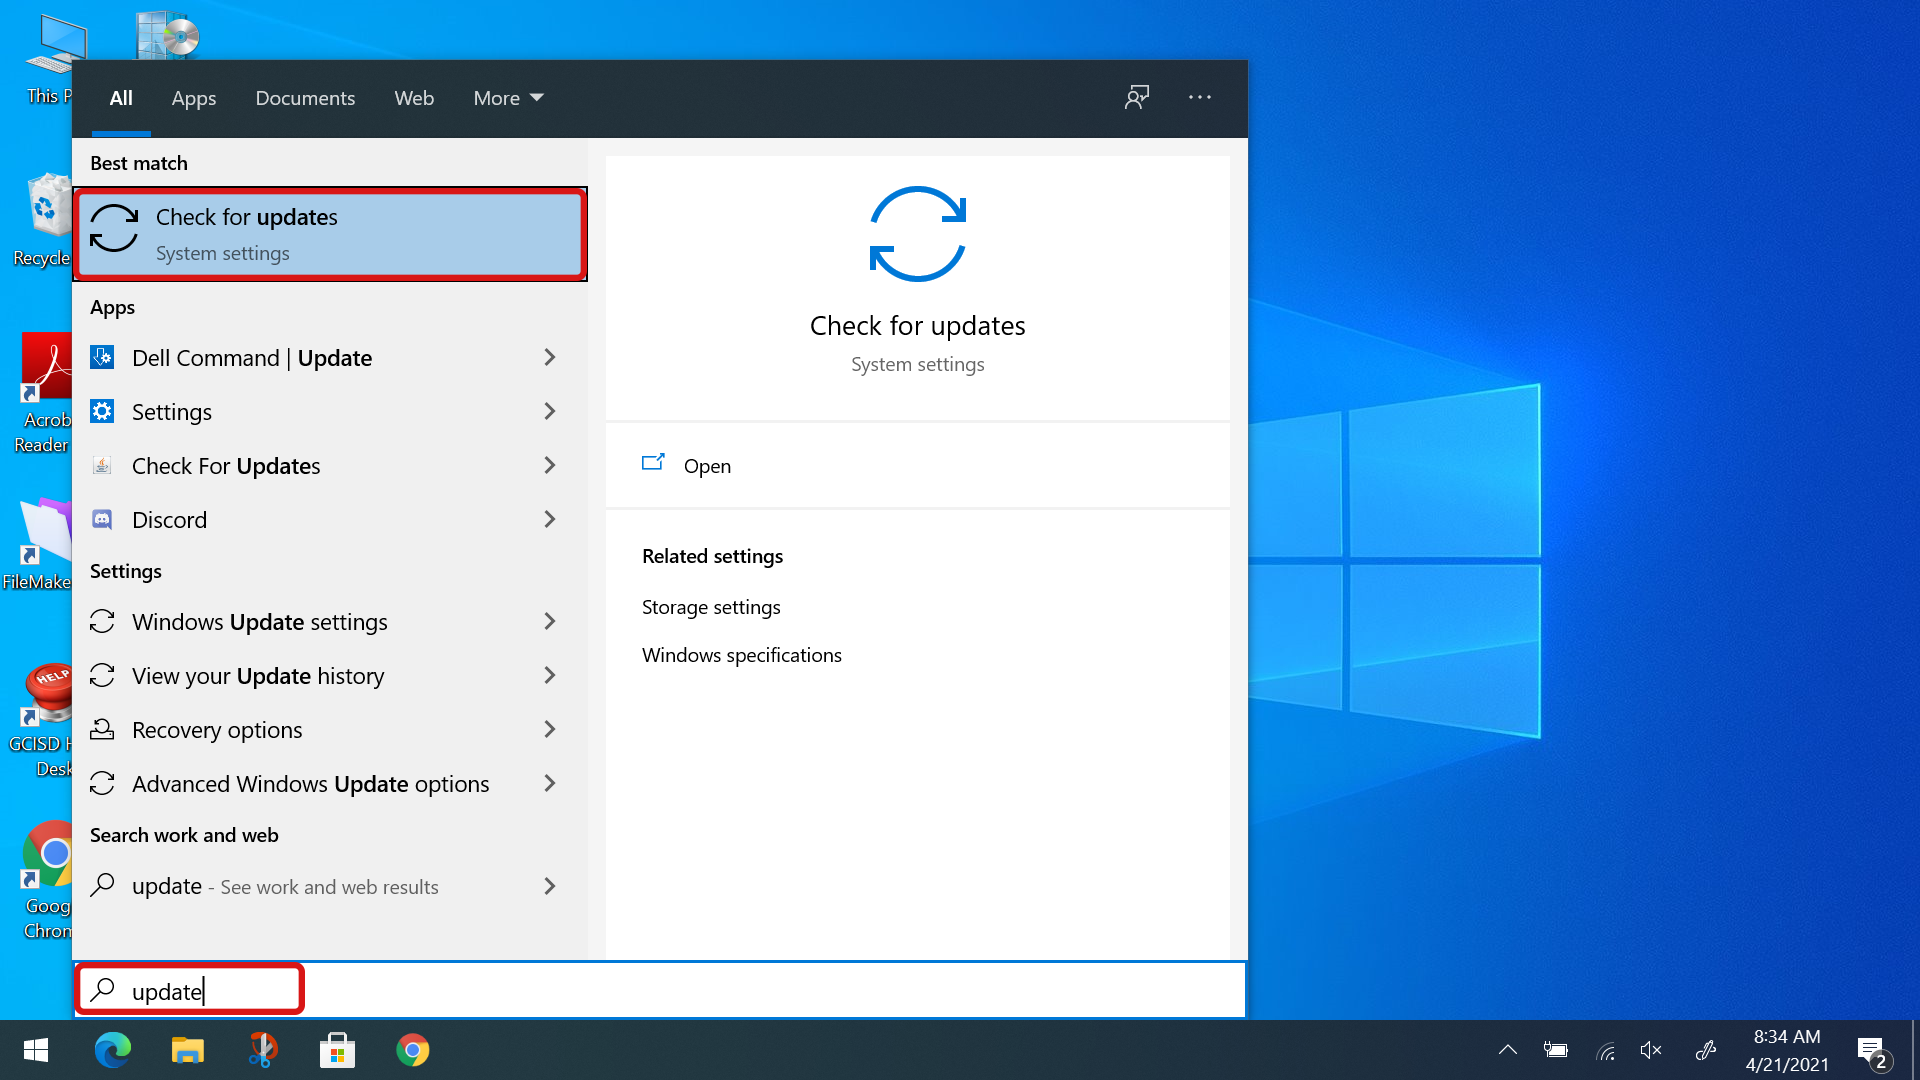1920x1080 pixels.
Task: Click the Windows Start menu icon
Action: 34,1050
